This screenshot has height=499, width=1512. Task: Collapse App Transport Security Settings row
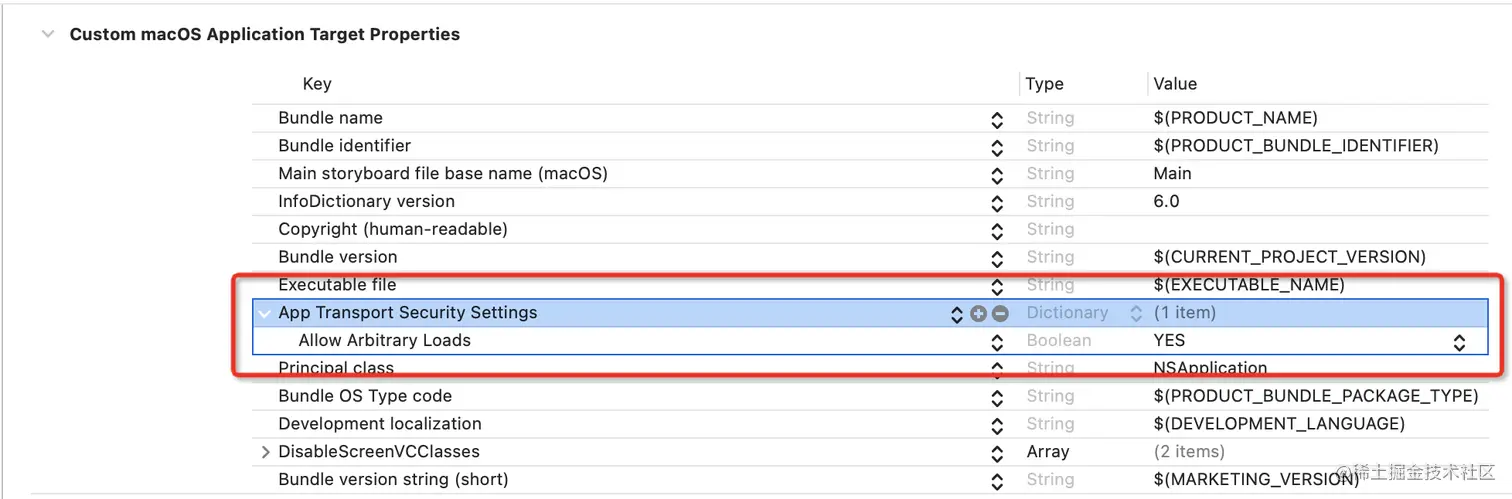(x=264, y=313)
